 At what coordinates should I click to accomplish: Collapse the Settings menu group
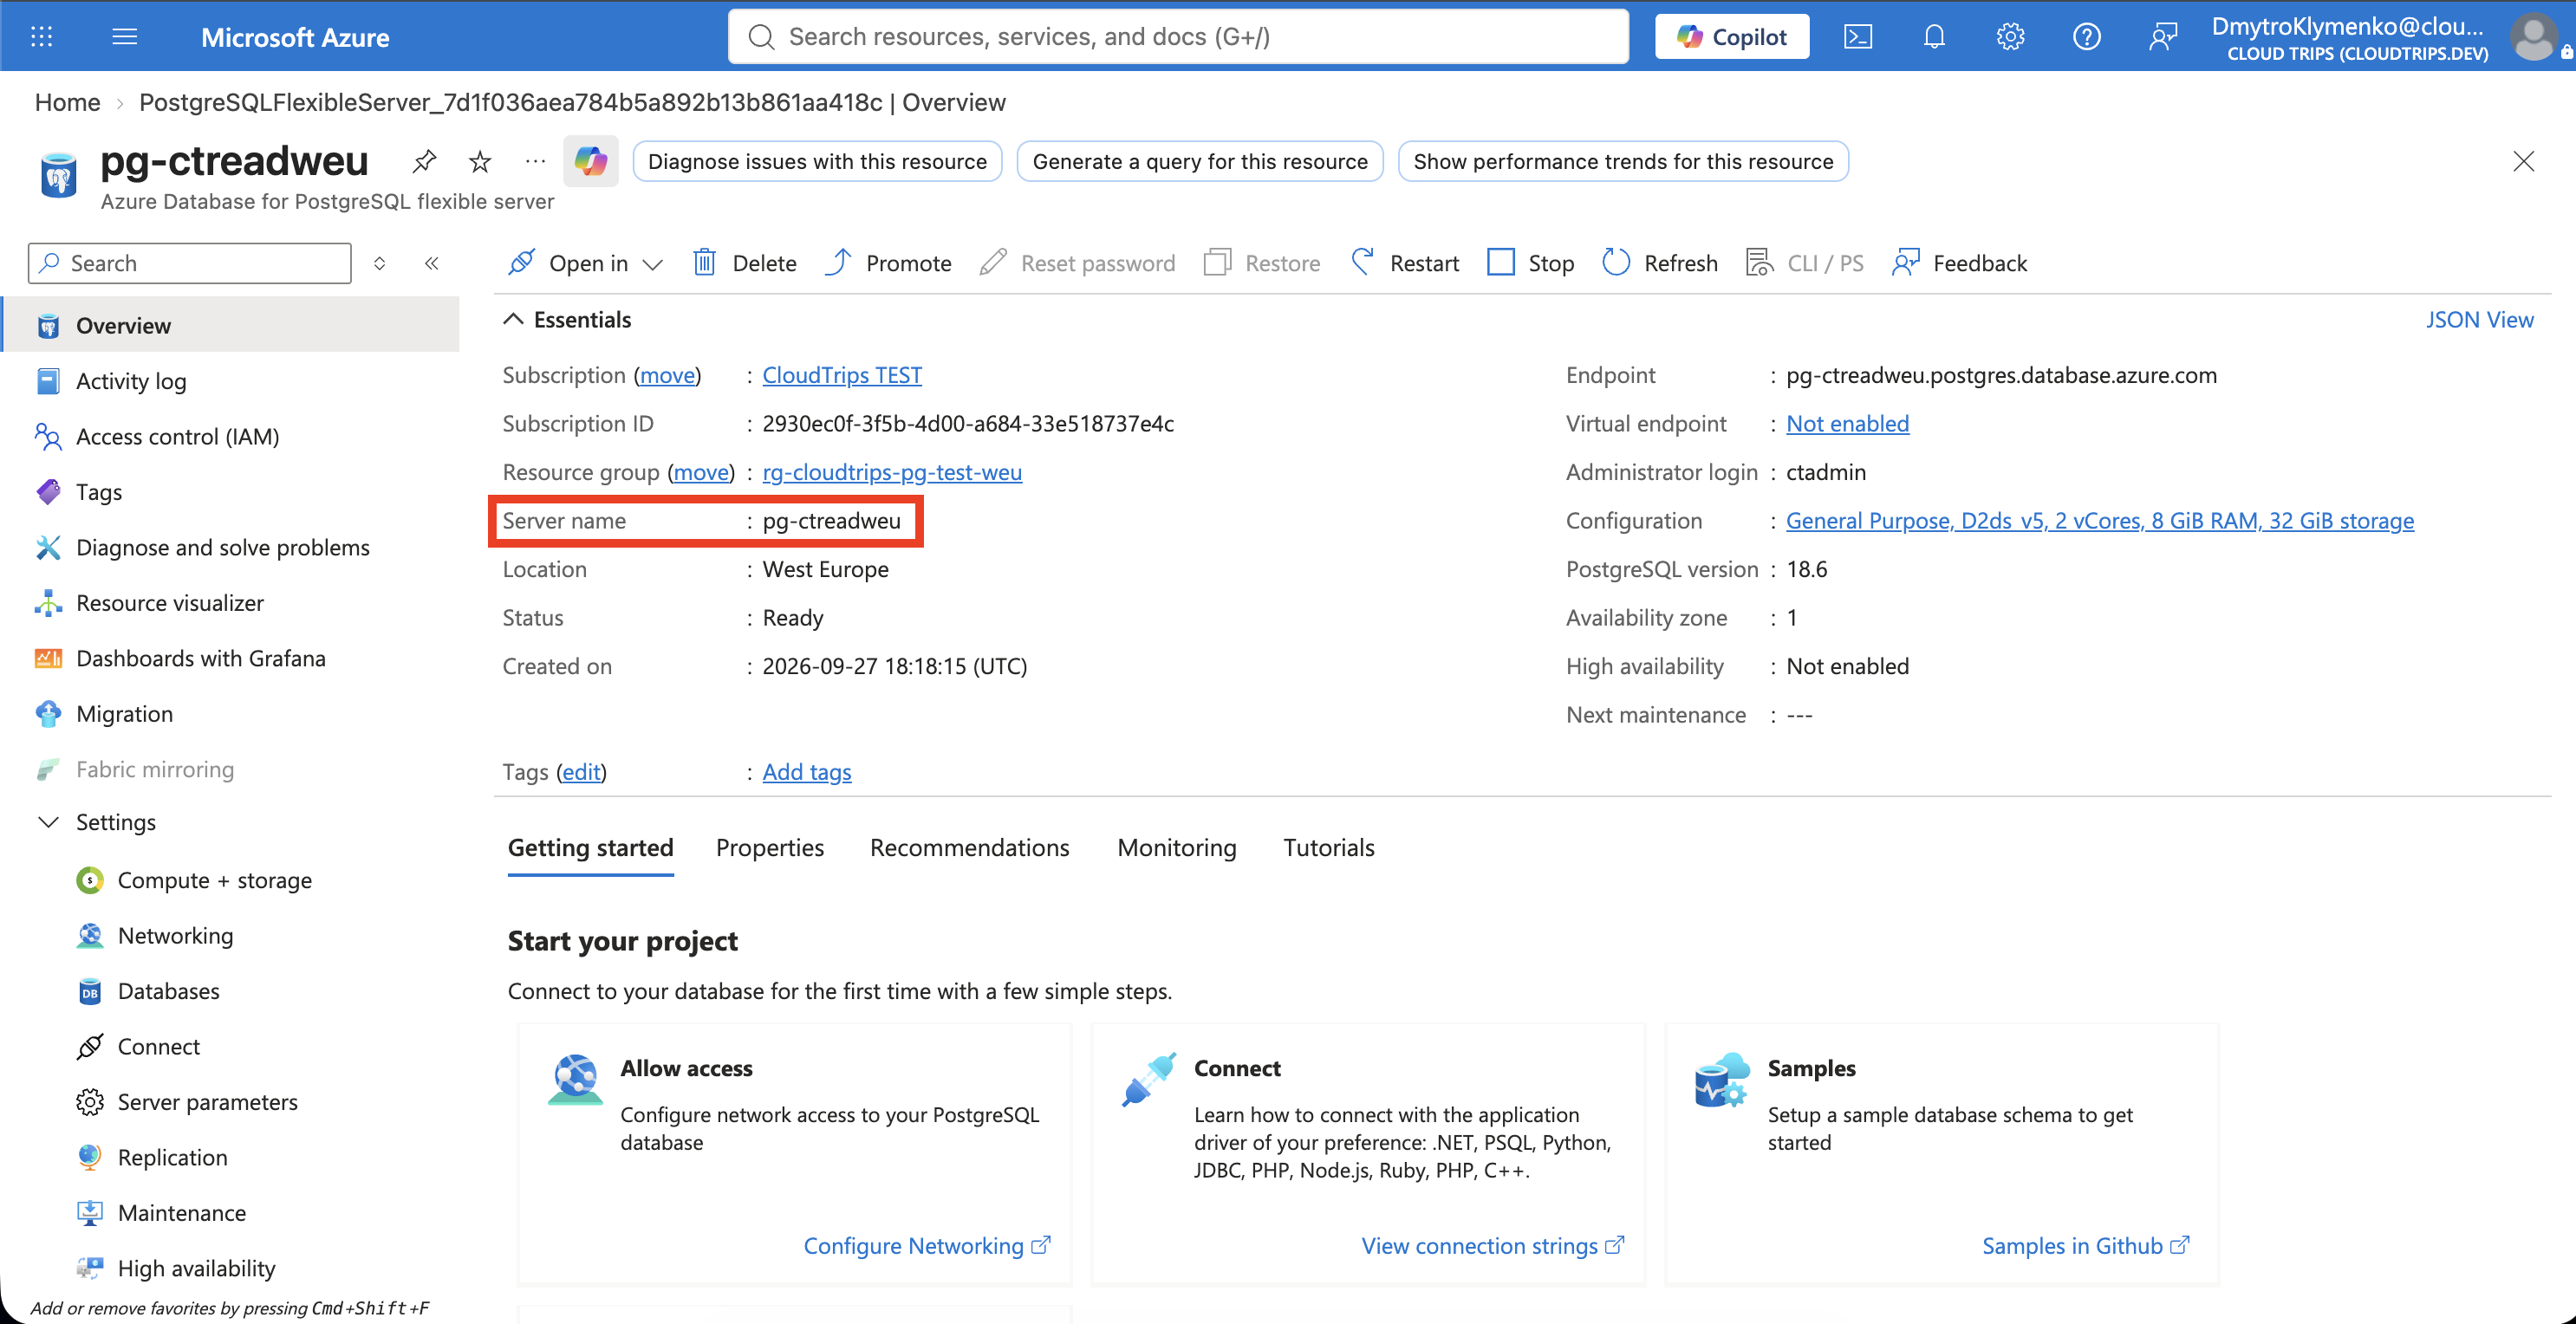(48, 822)
